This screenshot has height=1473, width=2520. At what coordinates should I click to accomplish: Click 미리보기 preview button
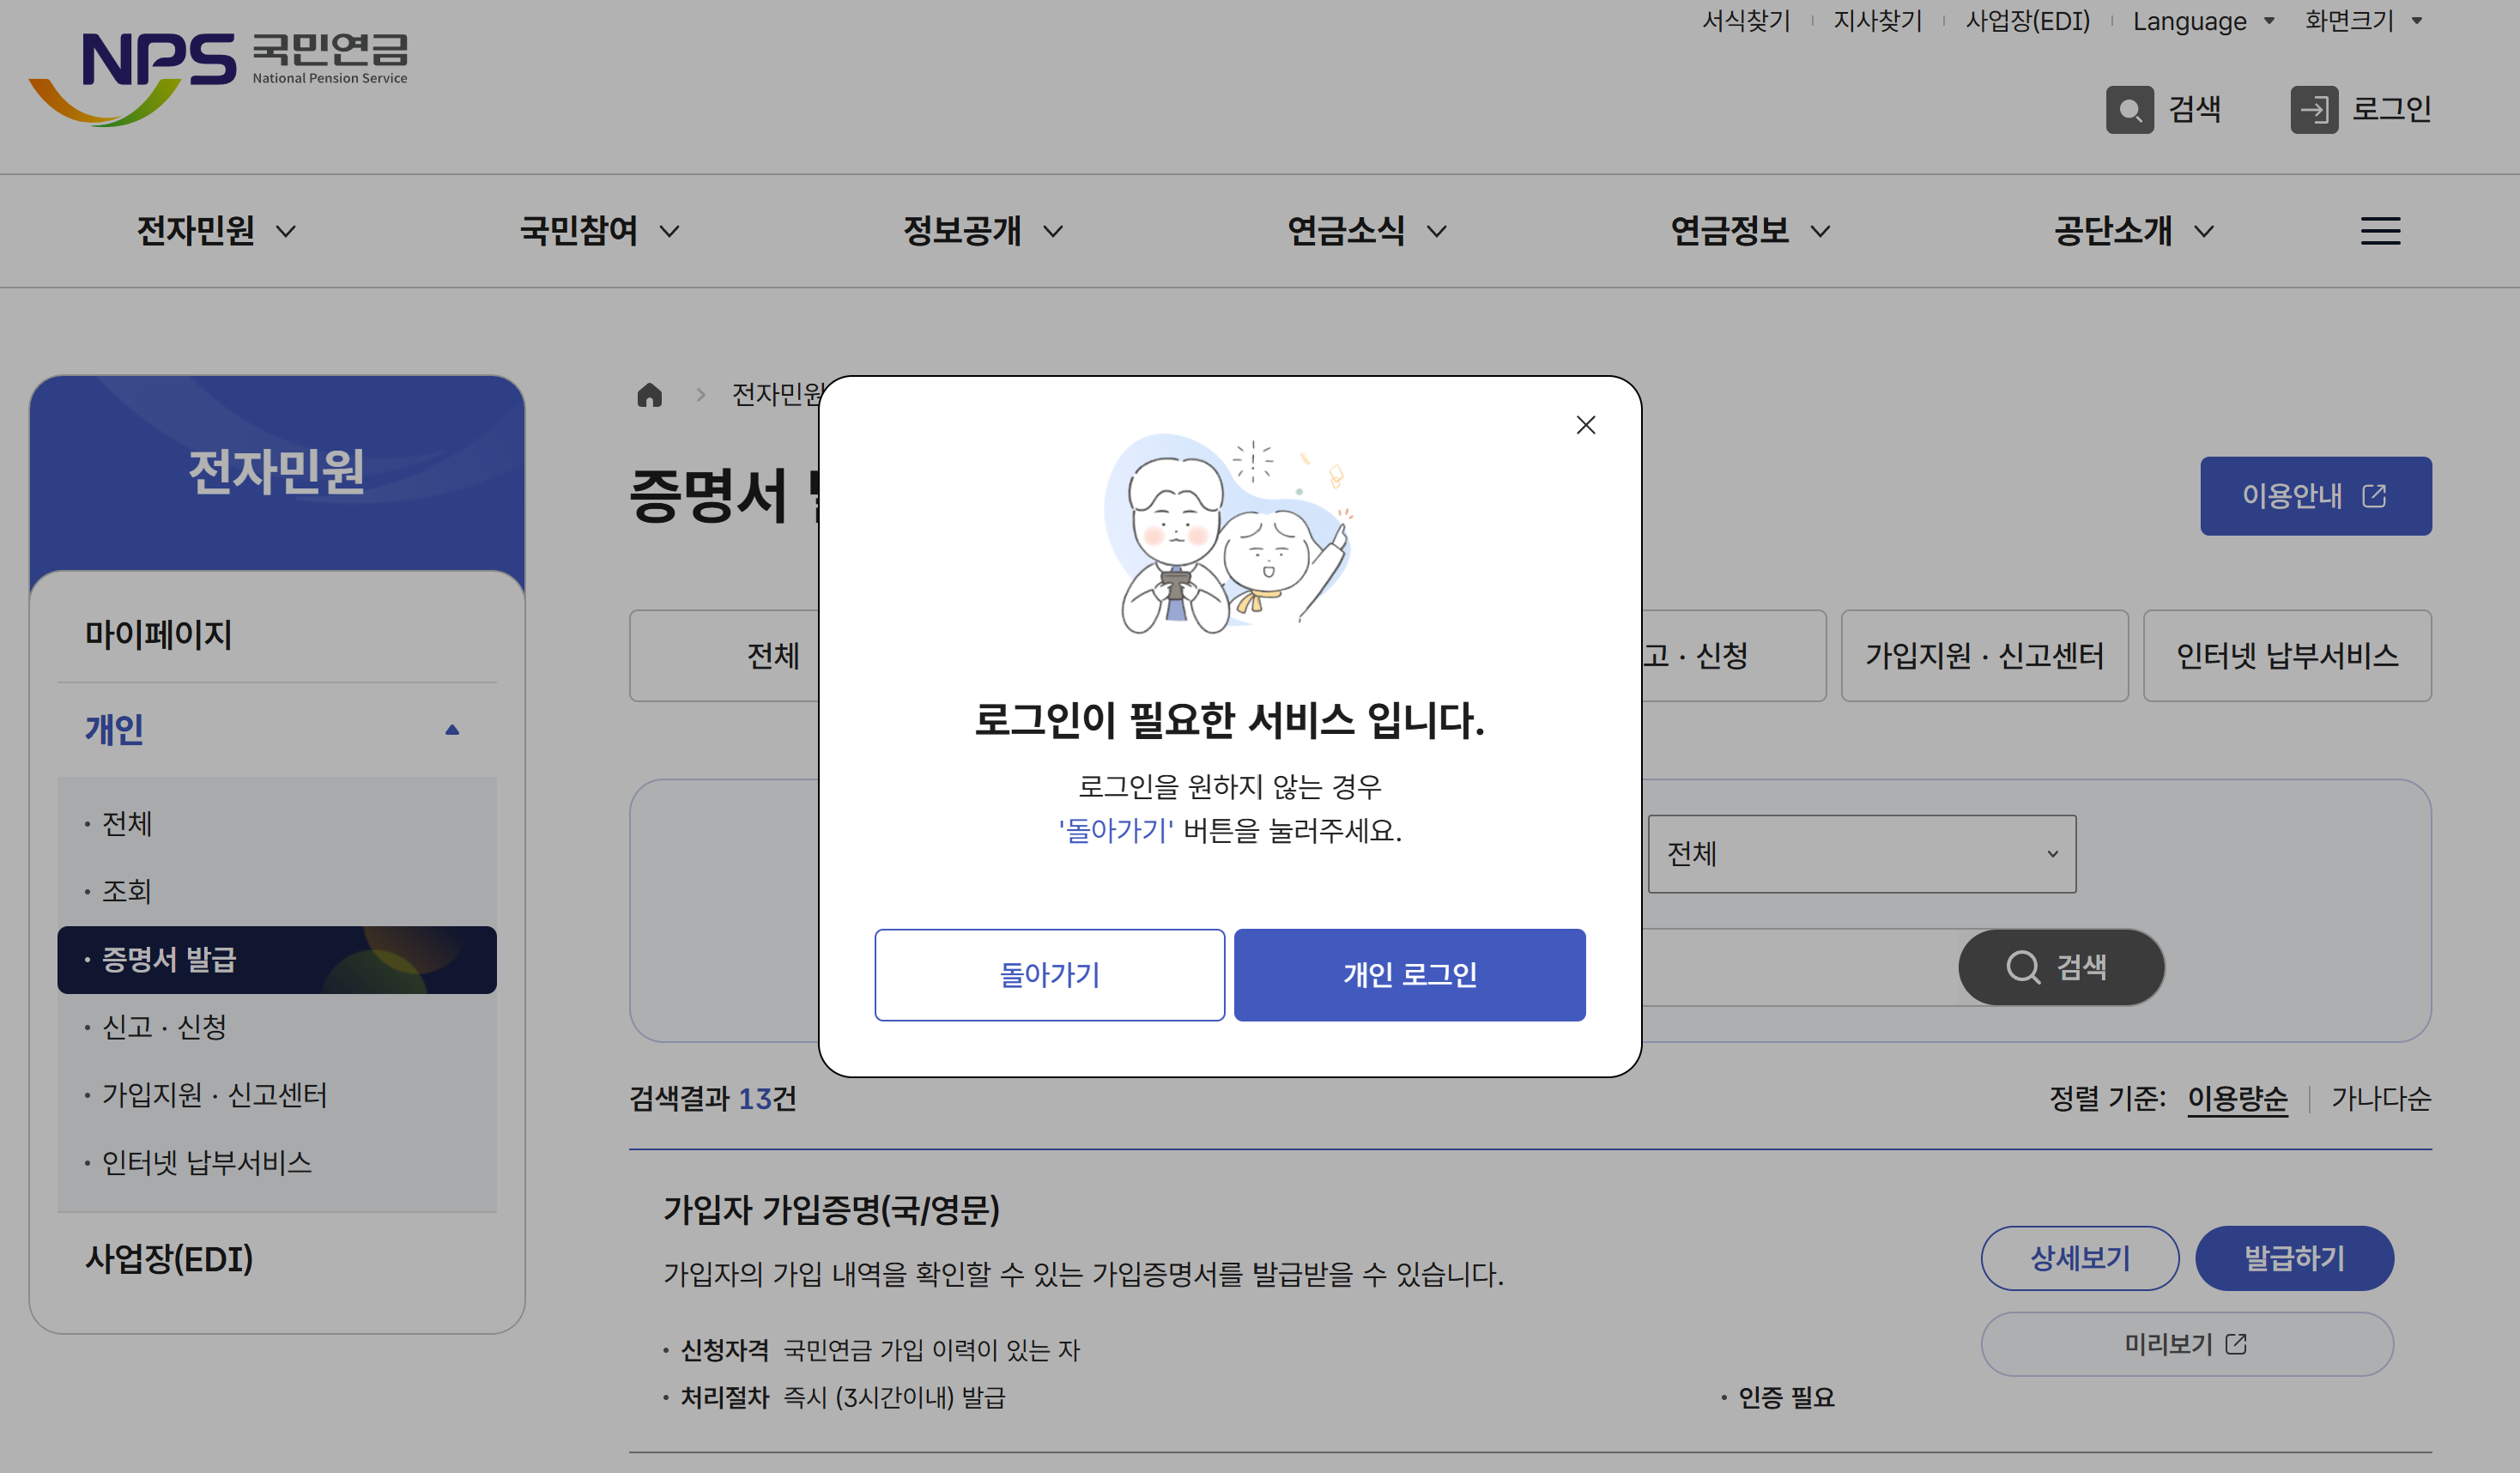(2186, 1344)
